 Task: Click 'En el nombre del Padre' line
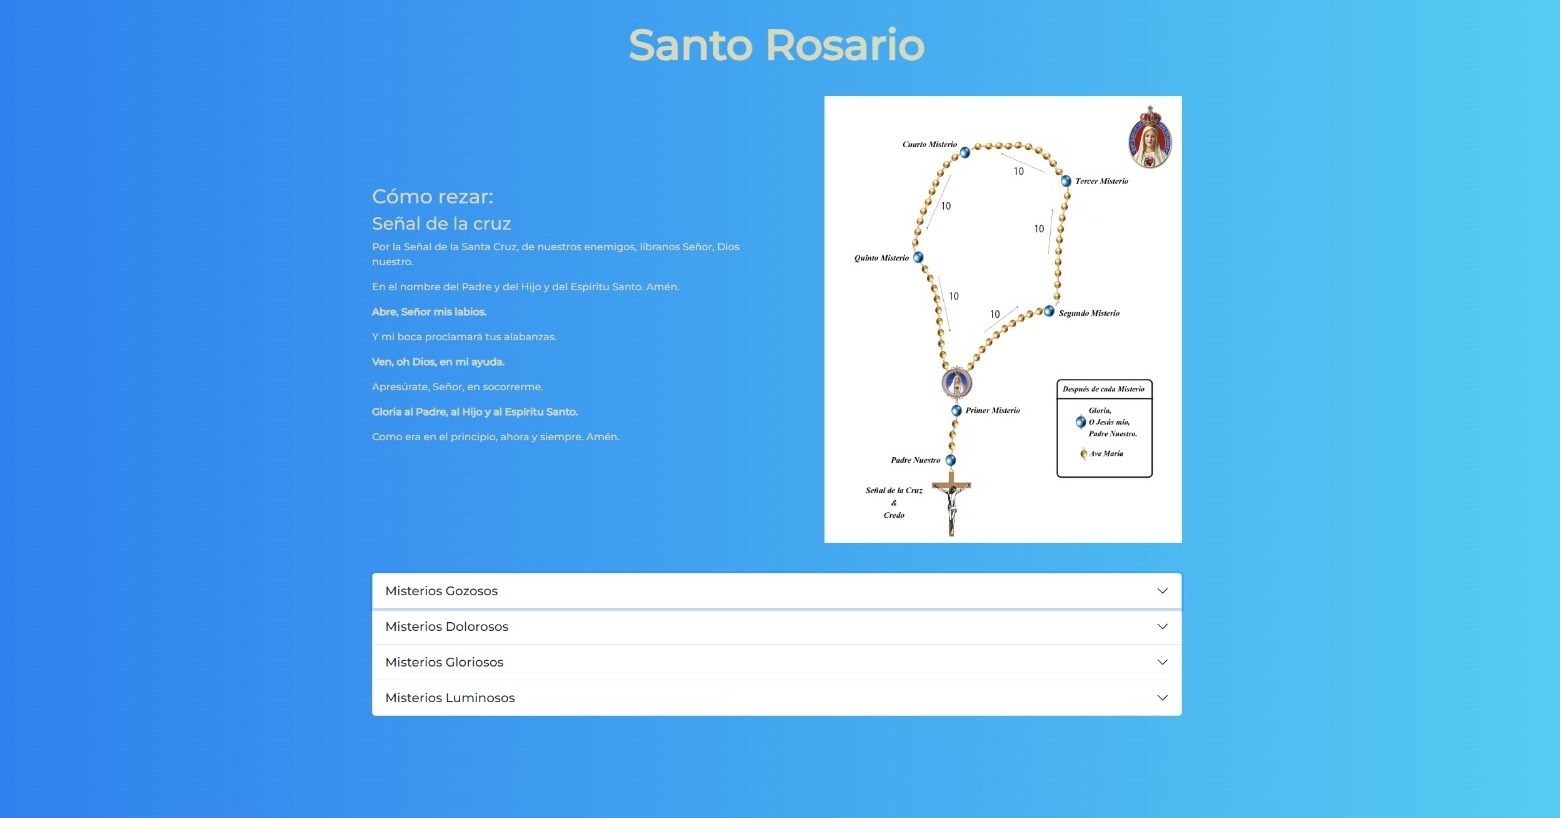coord(526,287)
